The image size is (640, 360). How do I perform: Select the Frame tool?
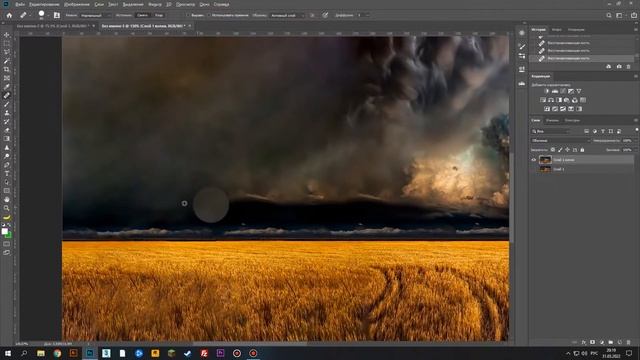click(7, 78)
